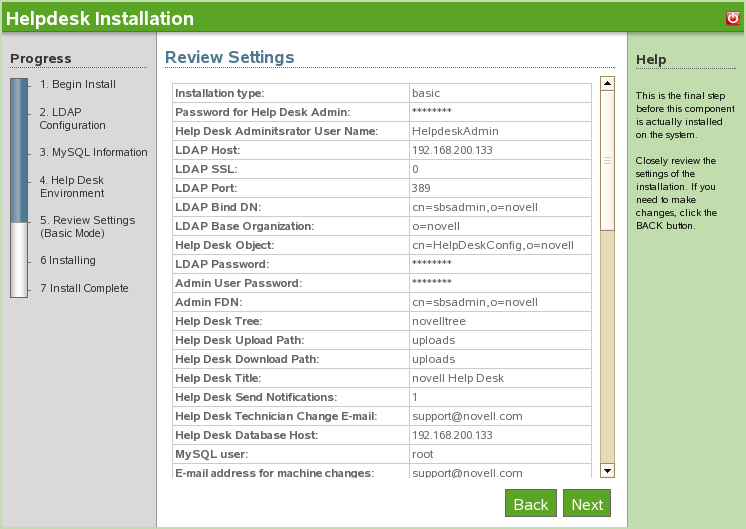
Task: Click scrollbar up arrow in settings list
Action: tap(607, 83)
